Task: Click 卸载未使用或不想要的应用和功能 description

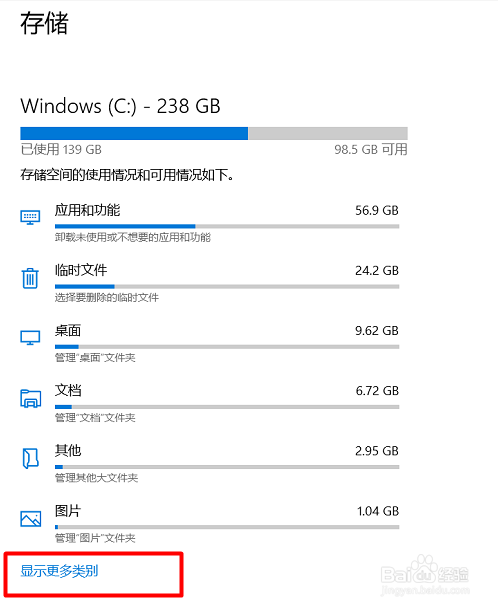Action: point(133,237)
